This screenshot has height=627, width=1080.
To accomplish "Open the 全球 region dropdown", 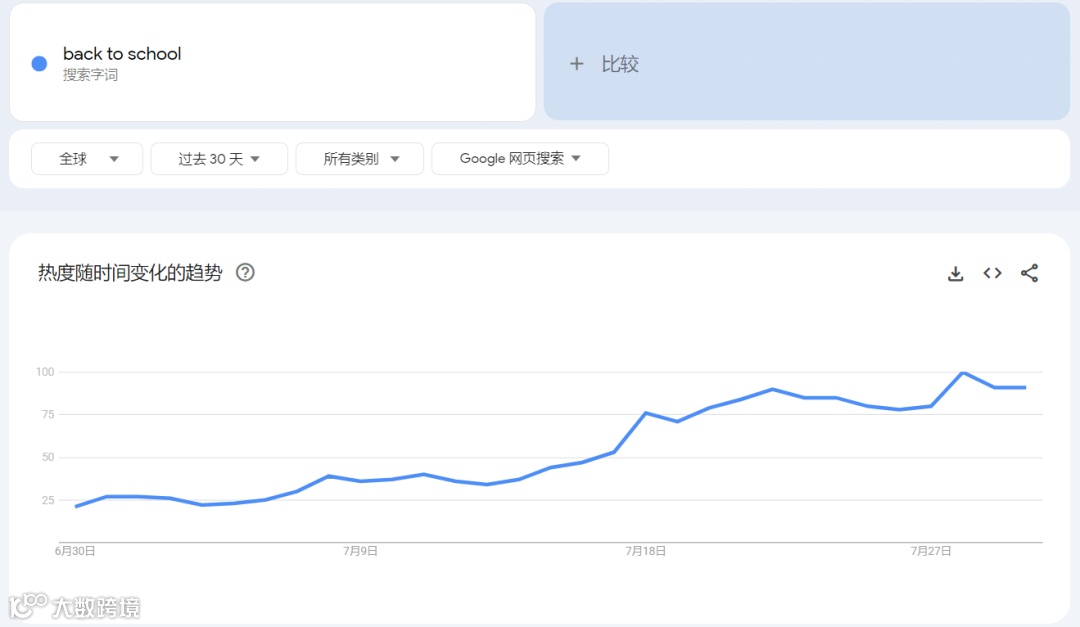I will 87,159.
